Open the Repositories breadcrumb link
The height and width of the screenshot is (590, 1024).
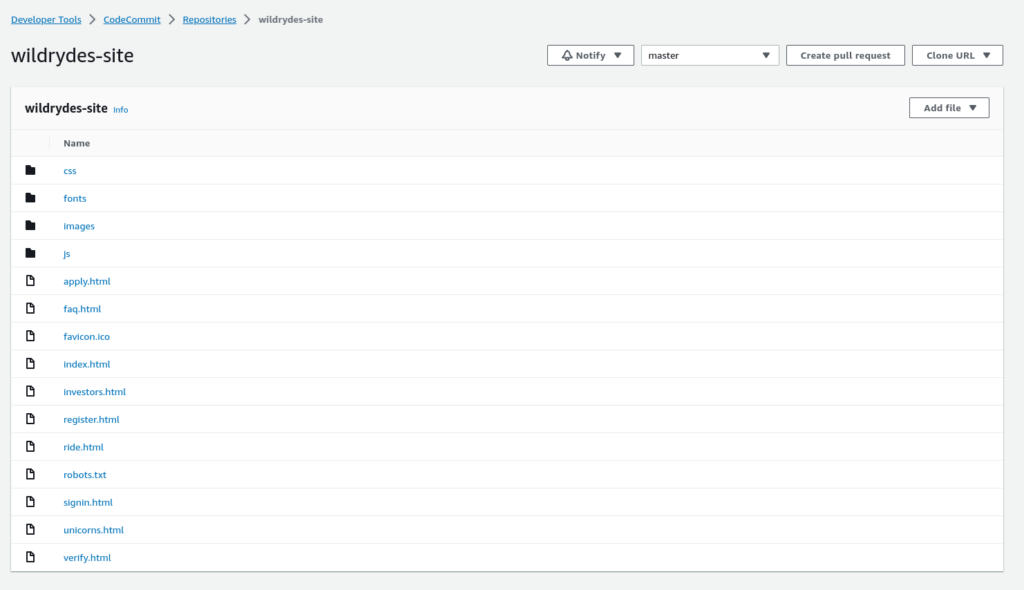(x=210, y=20)
